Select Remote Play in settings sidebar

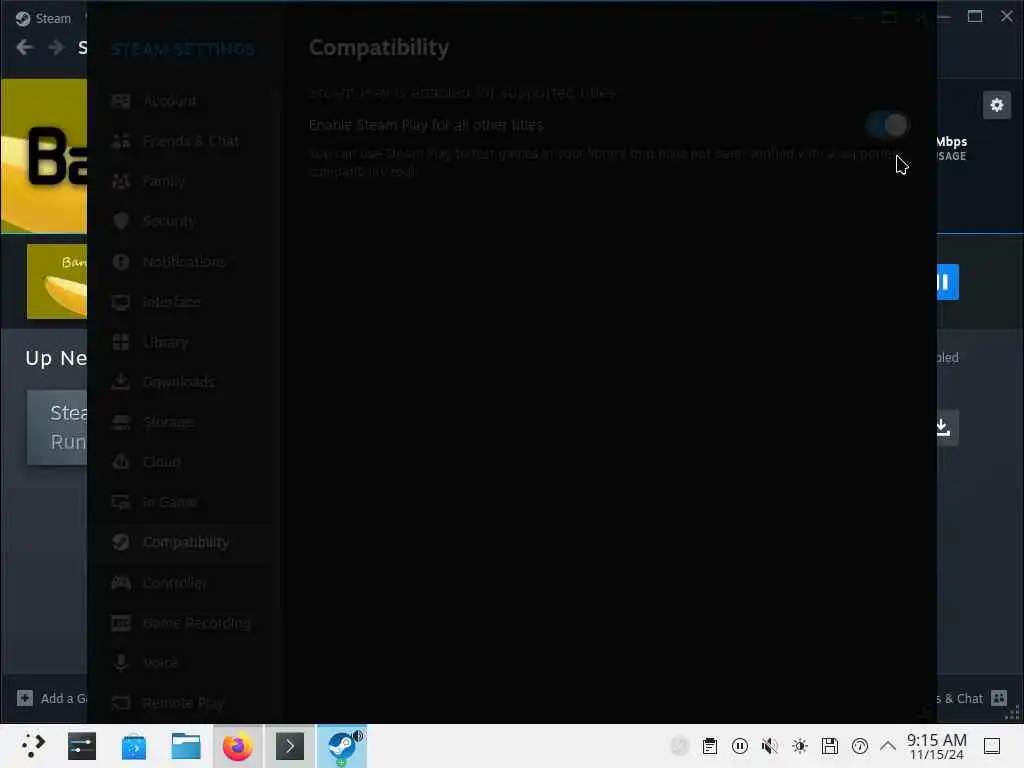pos(184,703)
